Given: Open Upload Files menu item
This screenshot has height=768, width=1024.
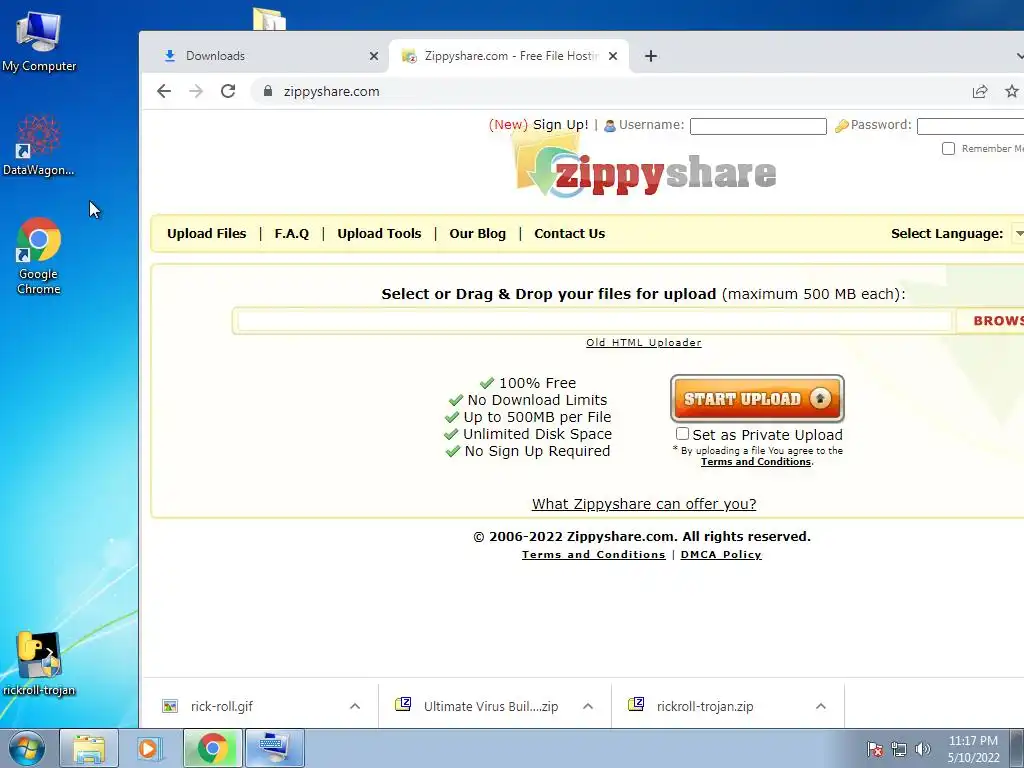Looking at the screenshot, I should pyautogui.click(x=206, y=233).
